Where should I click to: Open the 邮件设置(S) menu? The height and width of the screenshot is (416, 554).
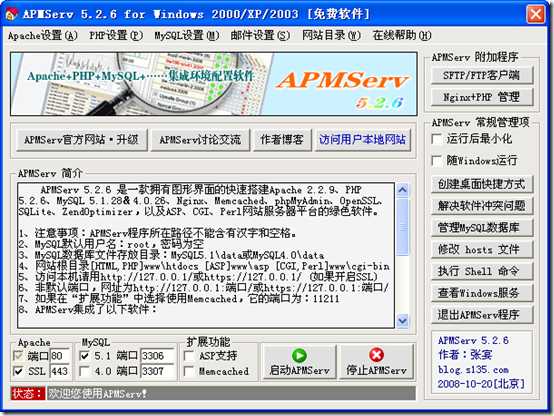pos(260,35)
